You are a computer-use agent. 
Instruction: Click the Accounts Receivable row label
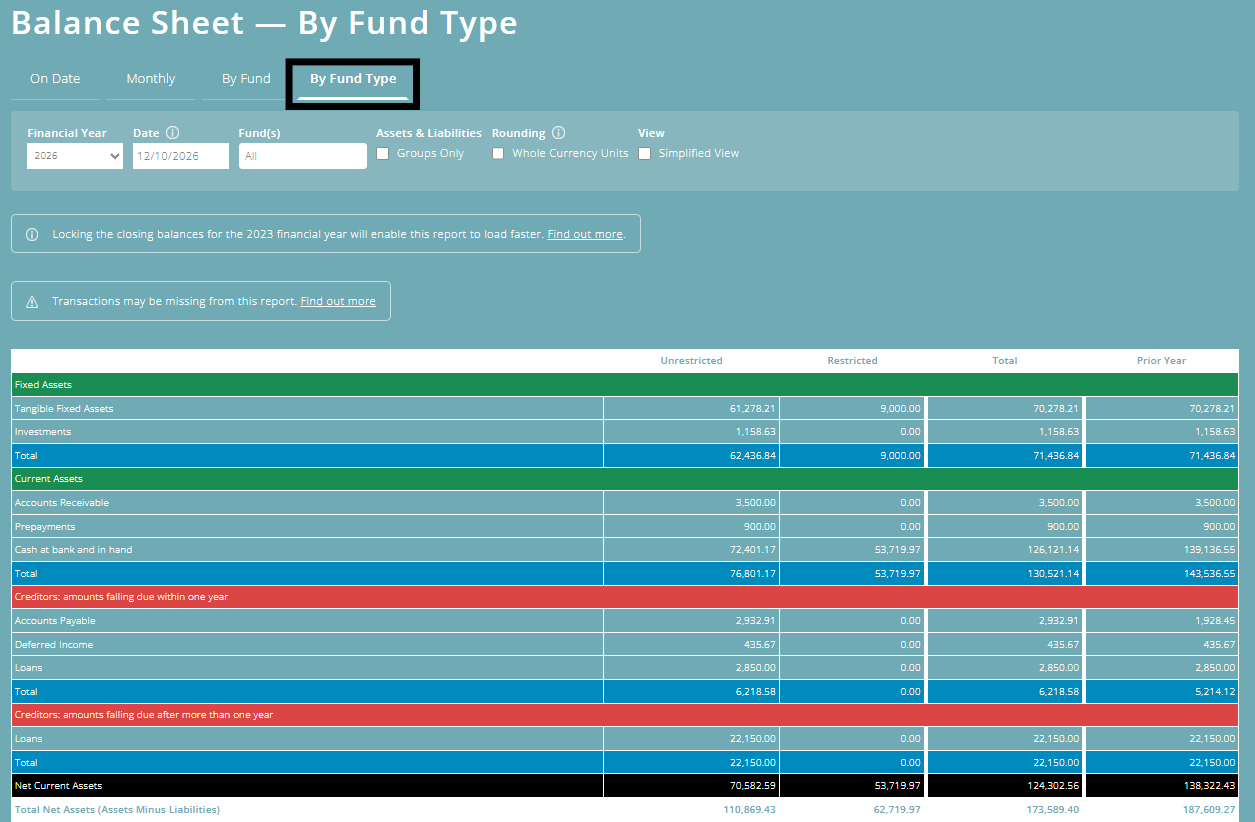click(x=62, y=503)
